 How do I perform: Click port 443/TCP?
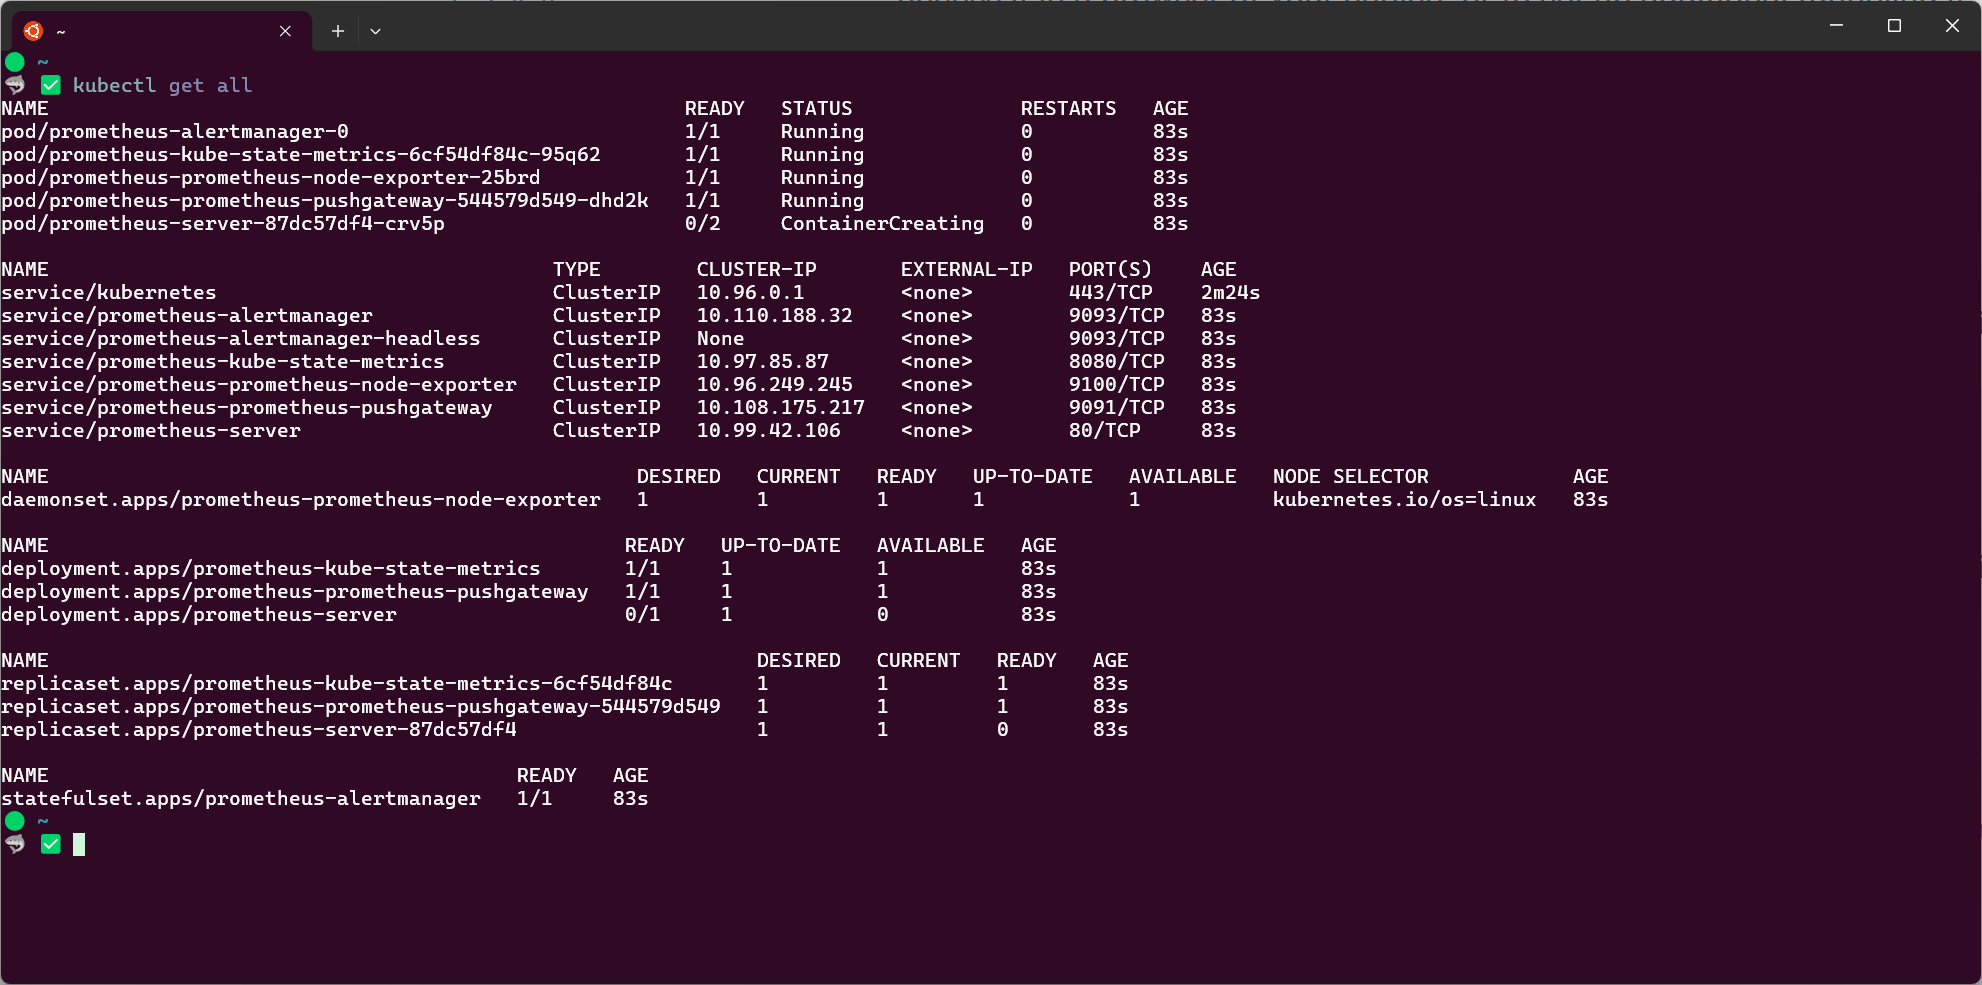point(1111,292)
